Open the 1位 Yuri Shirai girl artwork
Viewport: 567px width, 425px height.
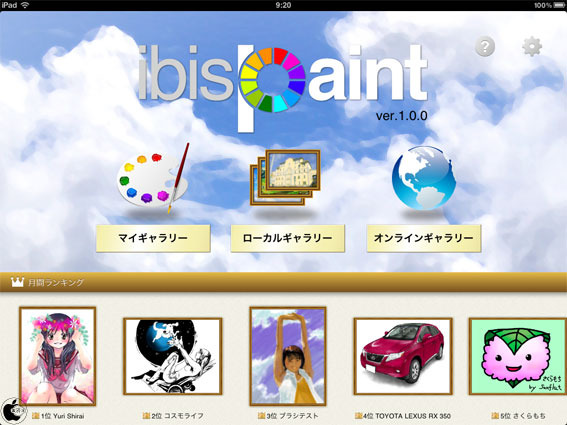(57, 356)
